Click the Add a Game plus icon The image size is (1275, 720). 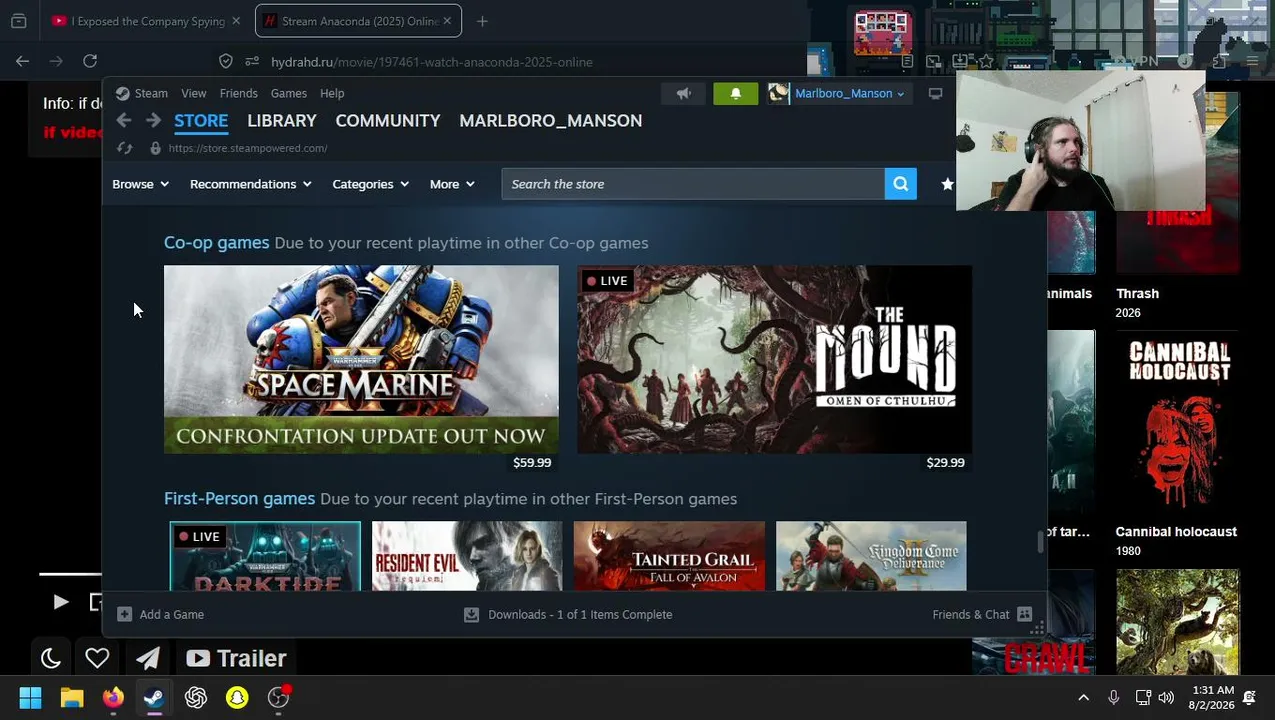coord(124,614)
